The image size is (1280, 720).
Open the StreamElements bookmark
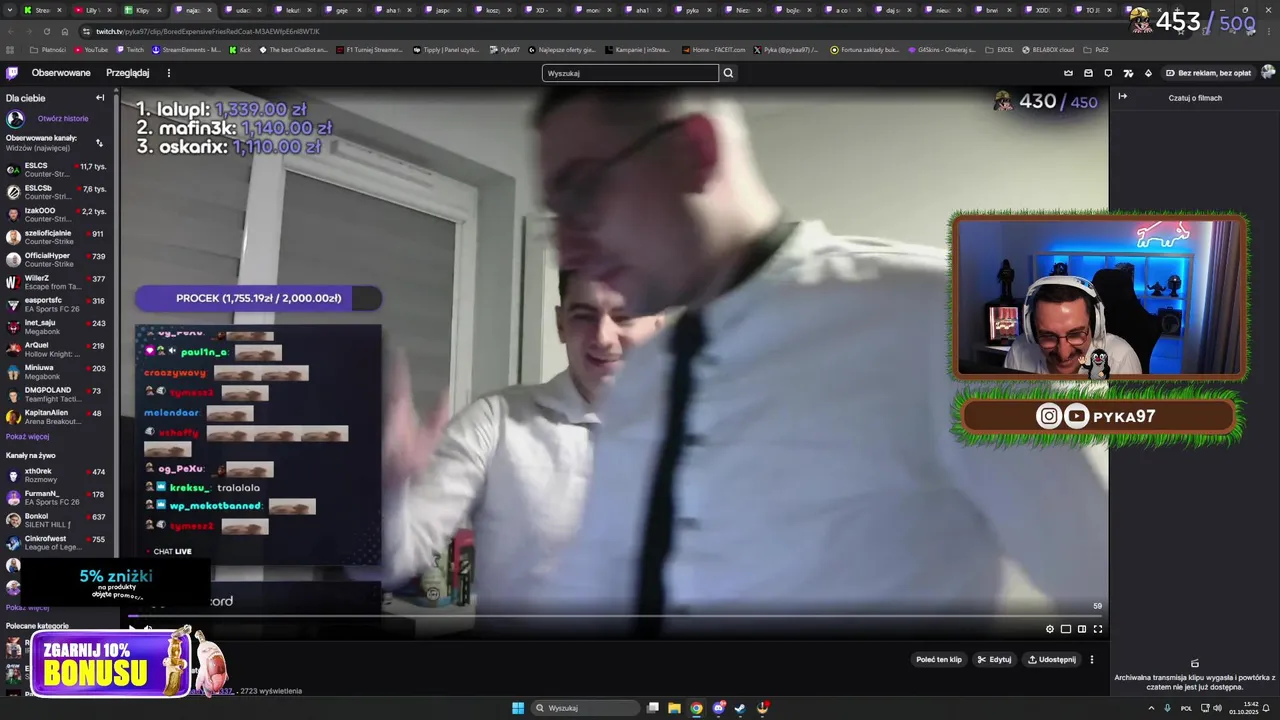click(x=186, y=49)
